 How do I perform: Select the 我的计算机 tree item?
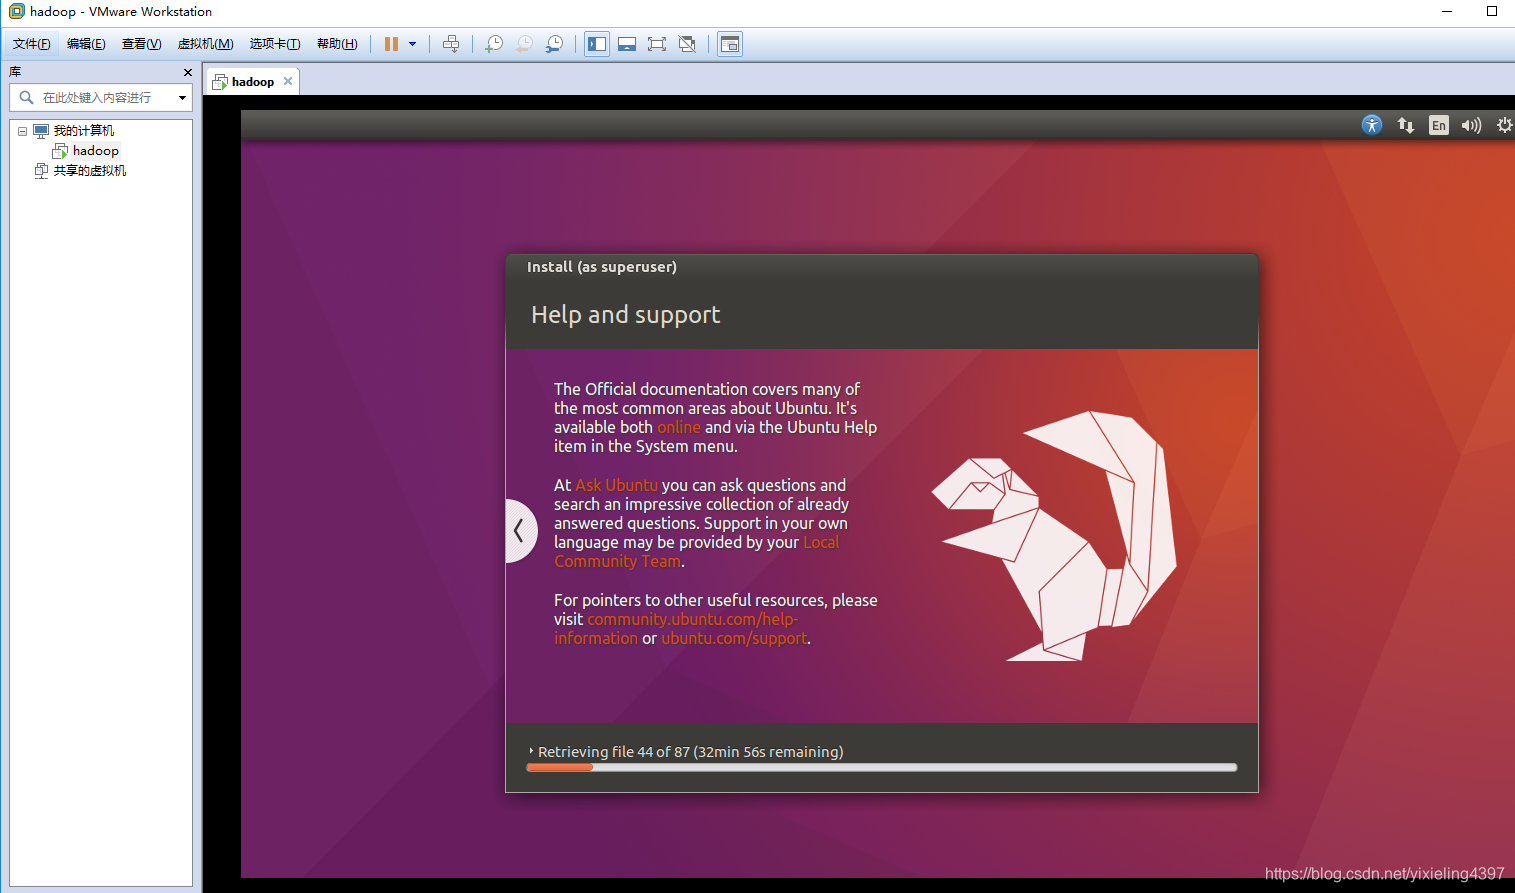coord(84,131)
